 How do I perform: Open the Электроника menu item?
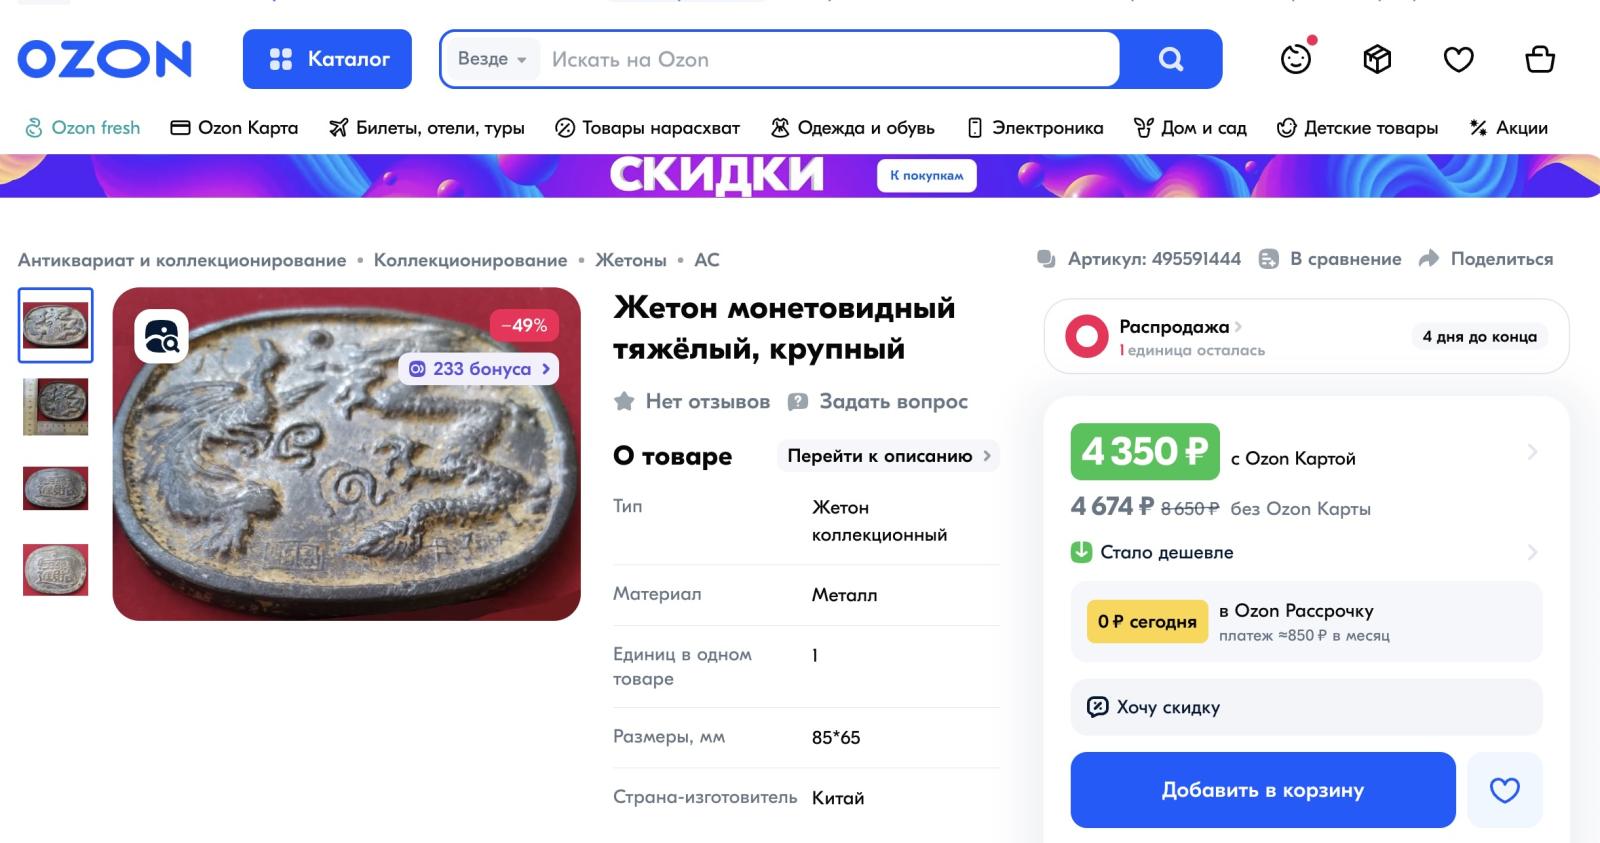coord(1035,128)
